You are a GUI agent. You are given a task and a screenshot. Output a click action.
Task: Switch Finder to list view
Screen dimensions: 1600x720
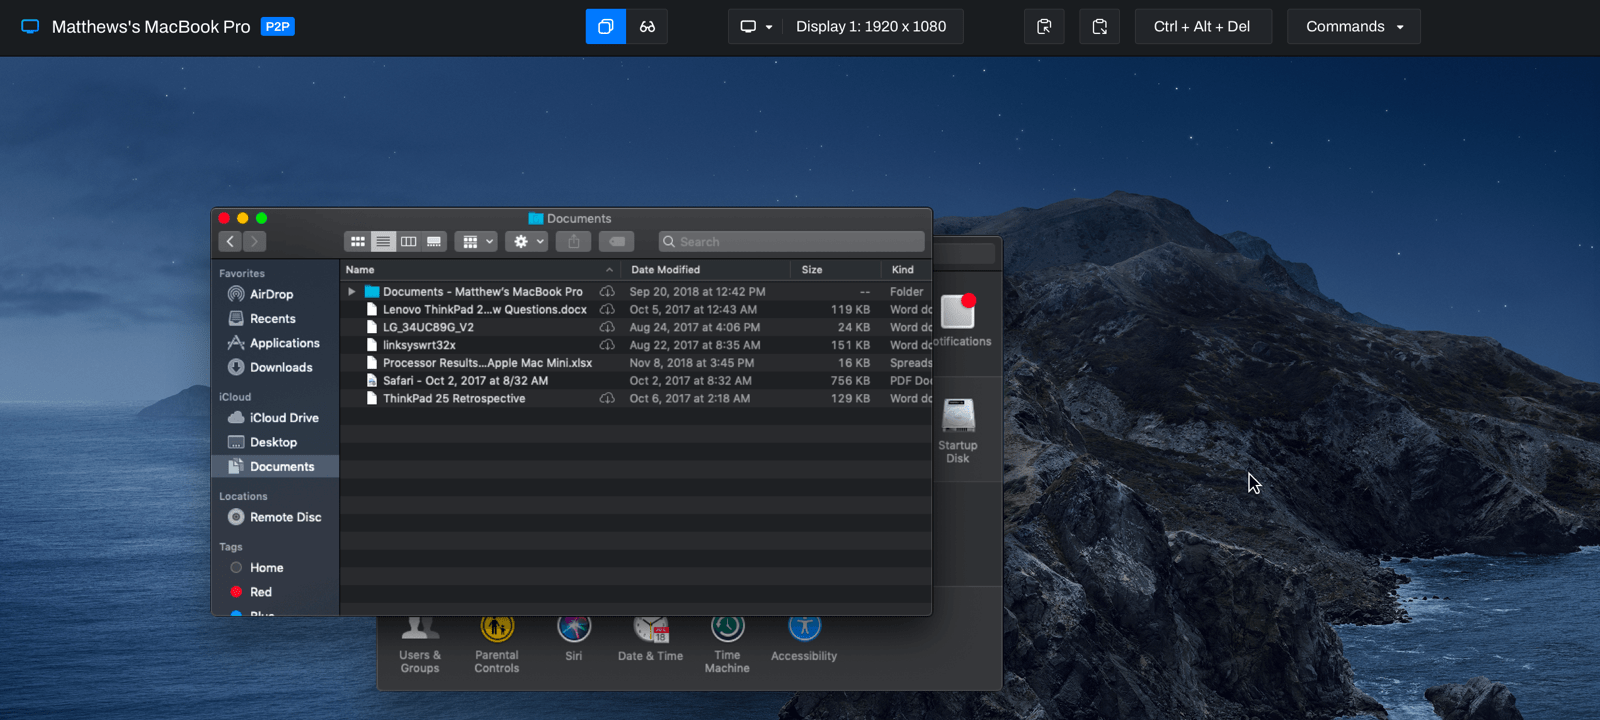pos(383,241)
